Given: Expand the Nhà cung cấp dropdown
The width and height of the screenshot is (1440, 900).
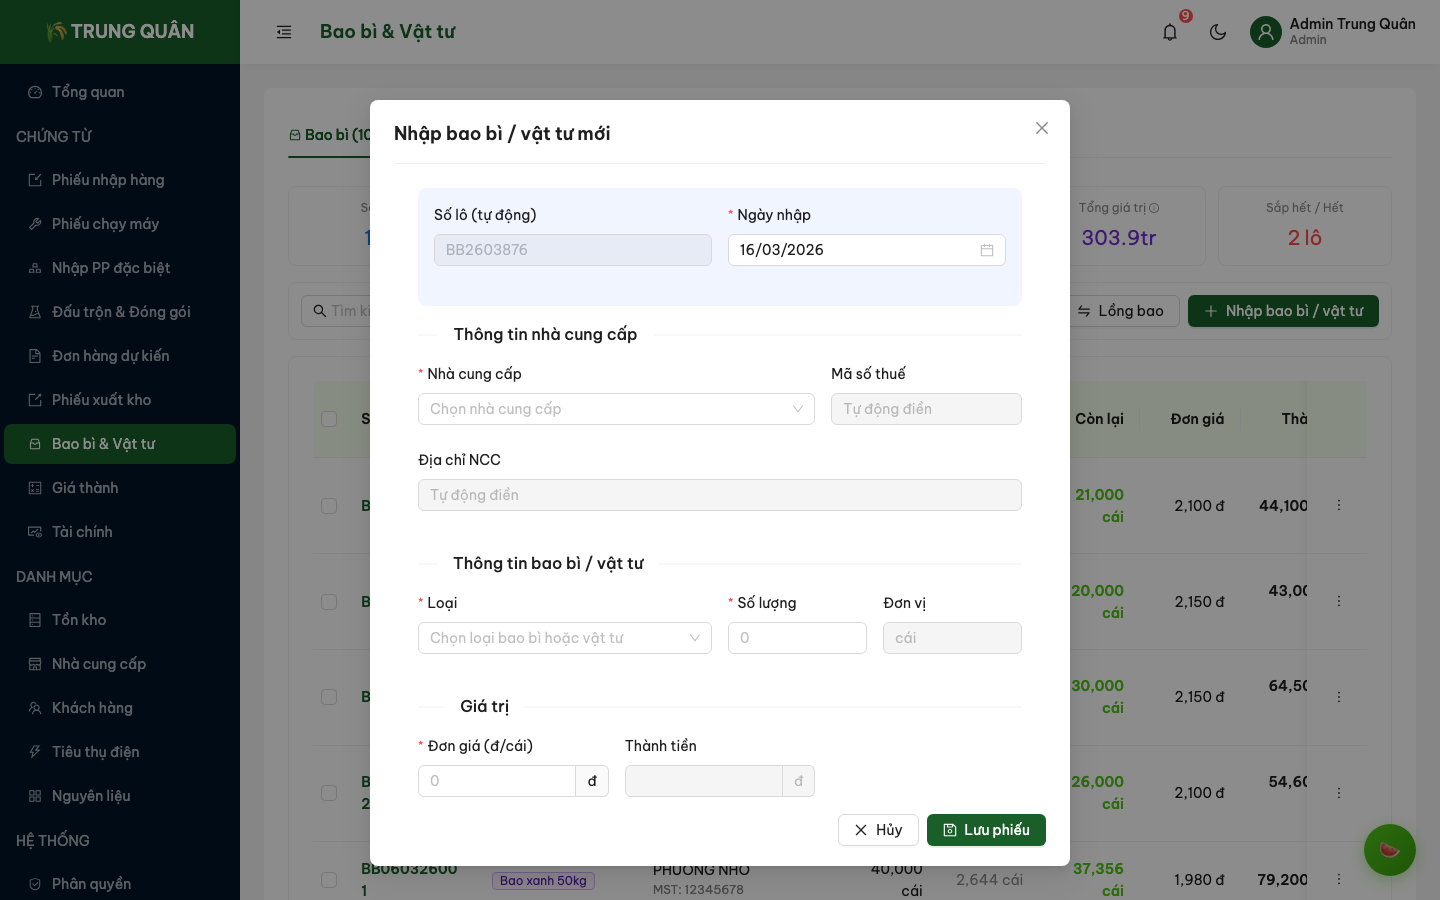Looking at the screenshot, I should pos(616,409).
